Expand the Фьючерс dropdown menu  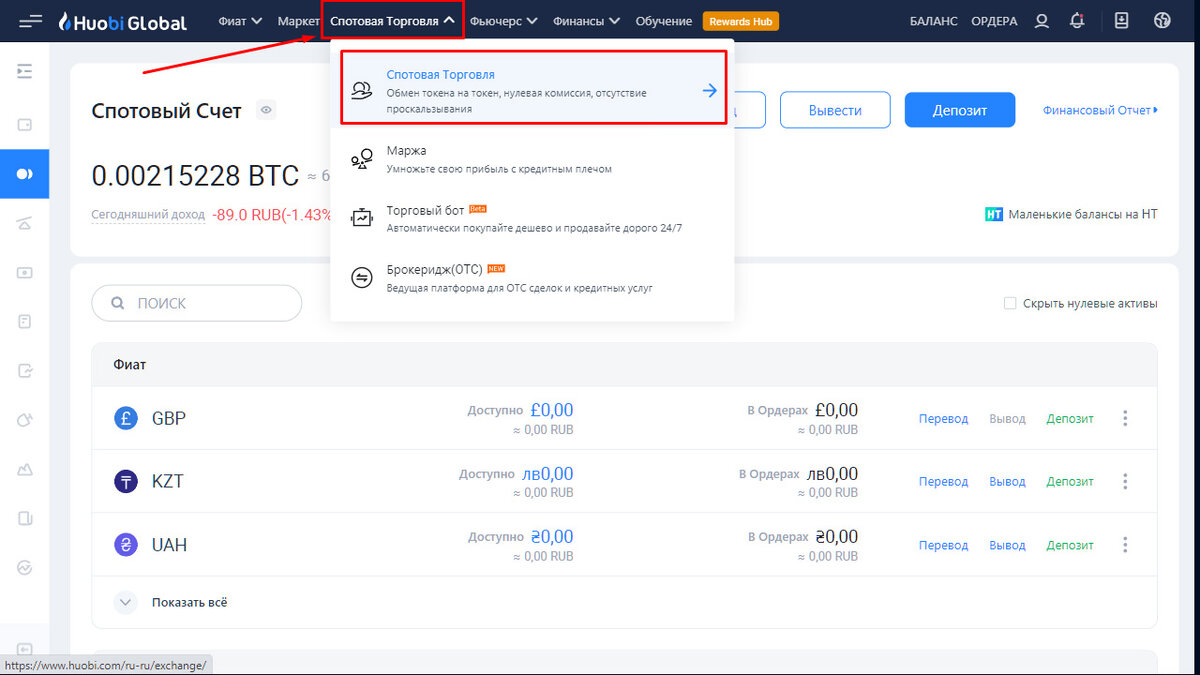point(503,21)
